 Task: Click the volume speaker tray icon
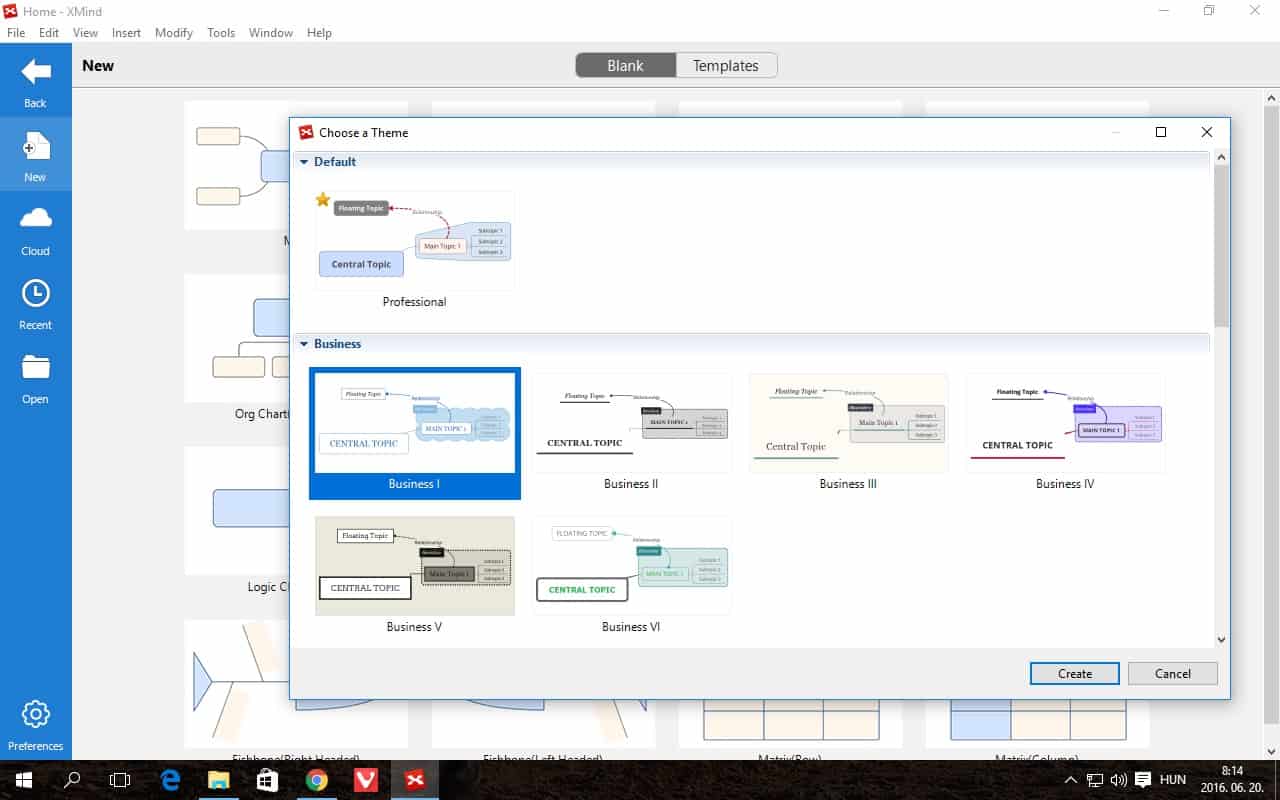point(1119,780)
